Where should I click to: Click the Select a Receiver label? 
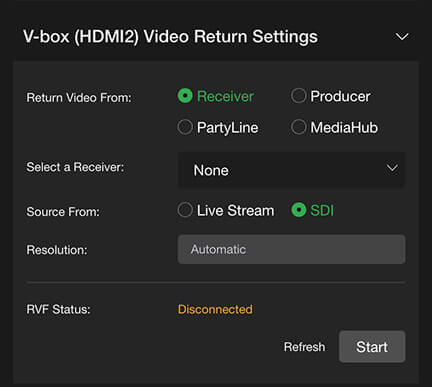tap(75, 167)
